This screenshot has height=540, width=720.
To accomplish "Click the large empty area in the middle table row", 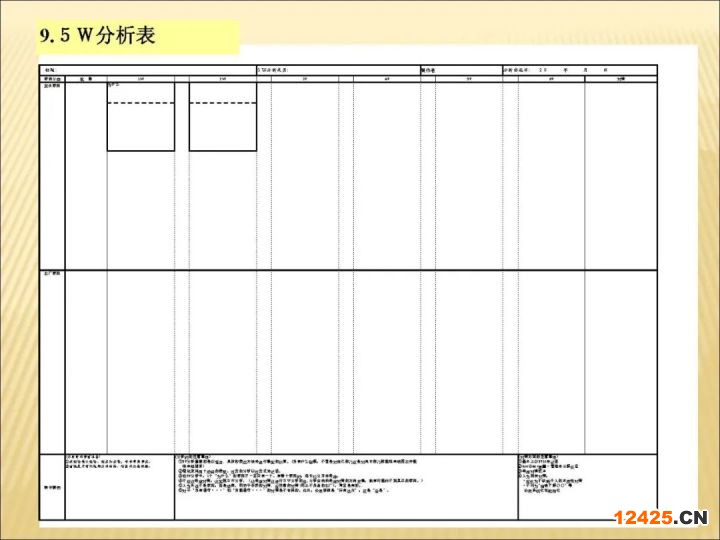I will point(380,360).
